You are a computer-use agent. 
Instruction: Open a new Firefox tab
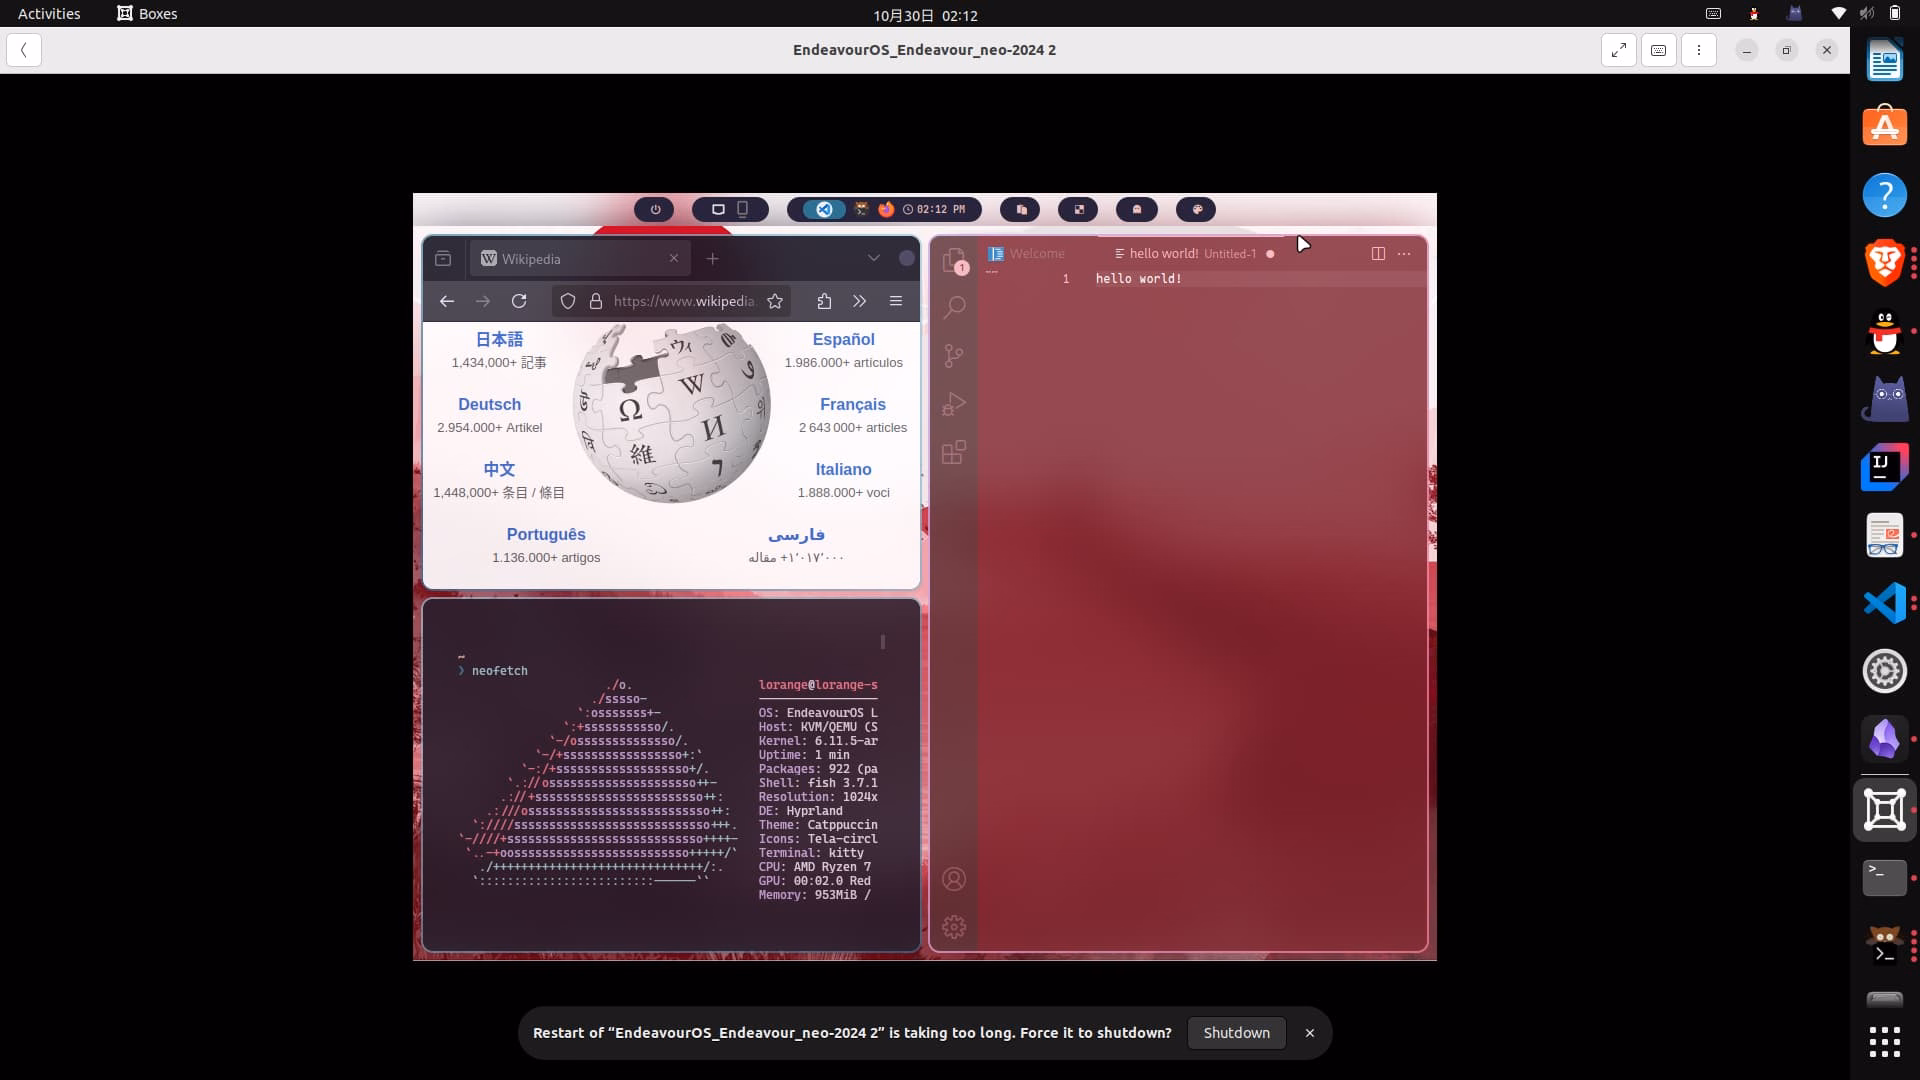pyautogui.click(x=712, y=258)
